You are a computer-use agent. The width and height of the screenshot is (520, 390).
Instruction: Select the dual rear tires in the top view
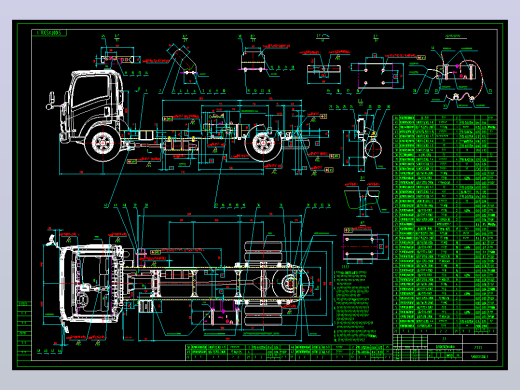coord(263,284)
